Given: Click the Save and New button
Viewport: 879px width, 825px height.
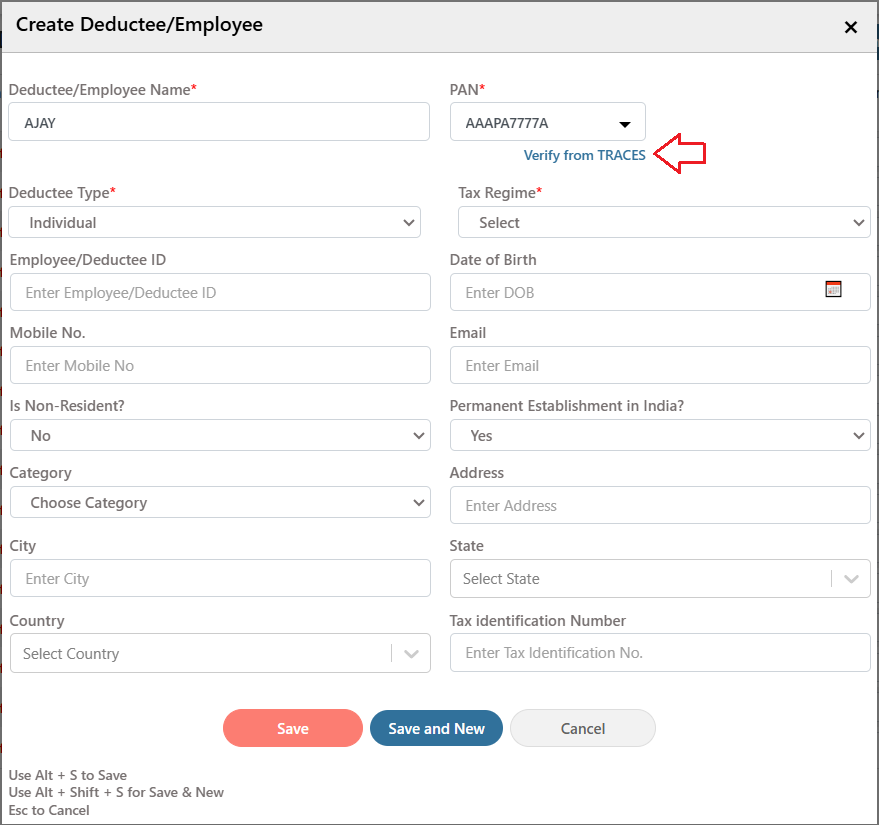Looking at the screenshot, I should [436, 728].
